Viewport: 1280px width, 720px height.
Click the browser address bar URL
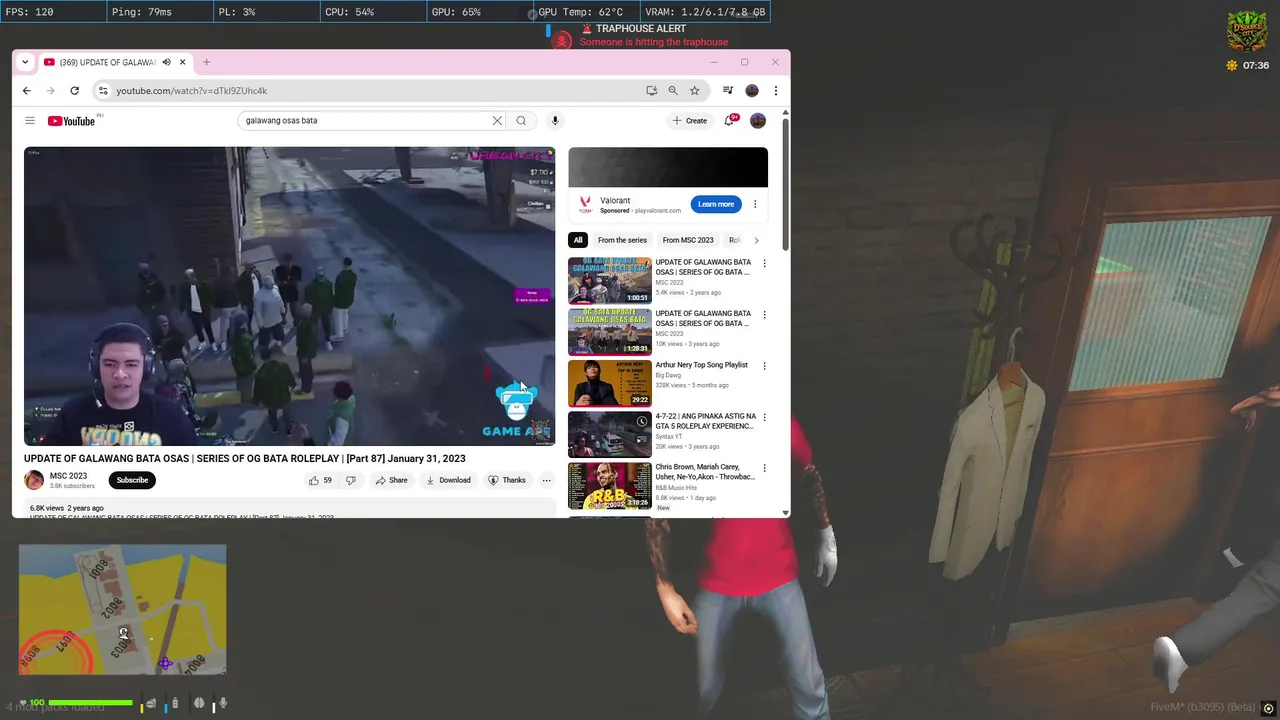pos(191,91)
